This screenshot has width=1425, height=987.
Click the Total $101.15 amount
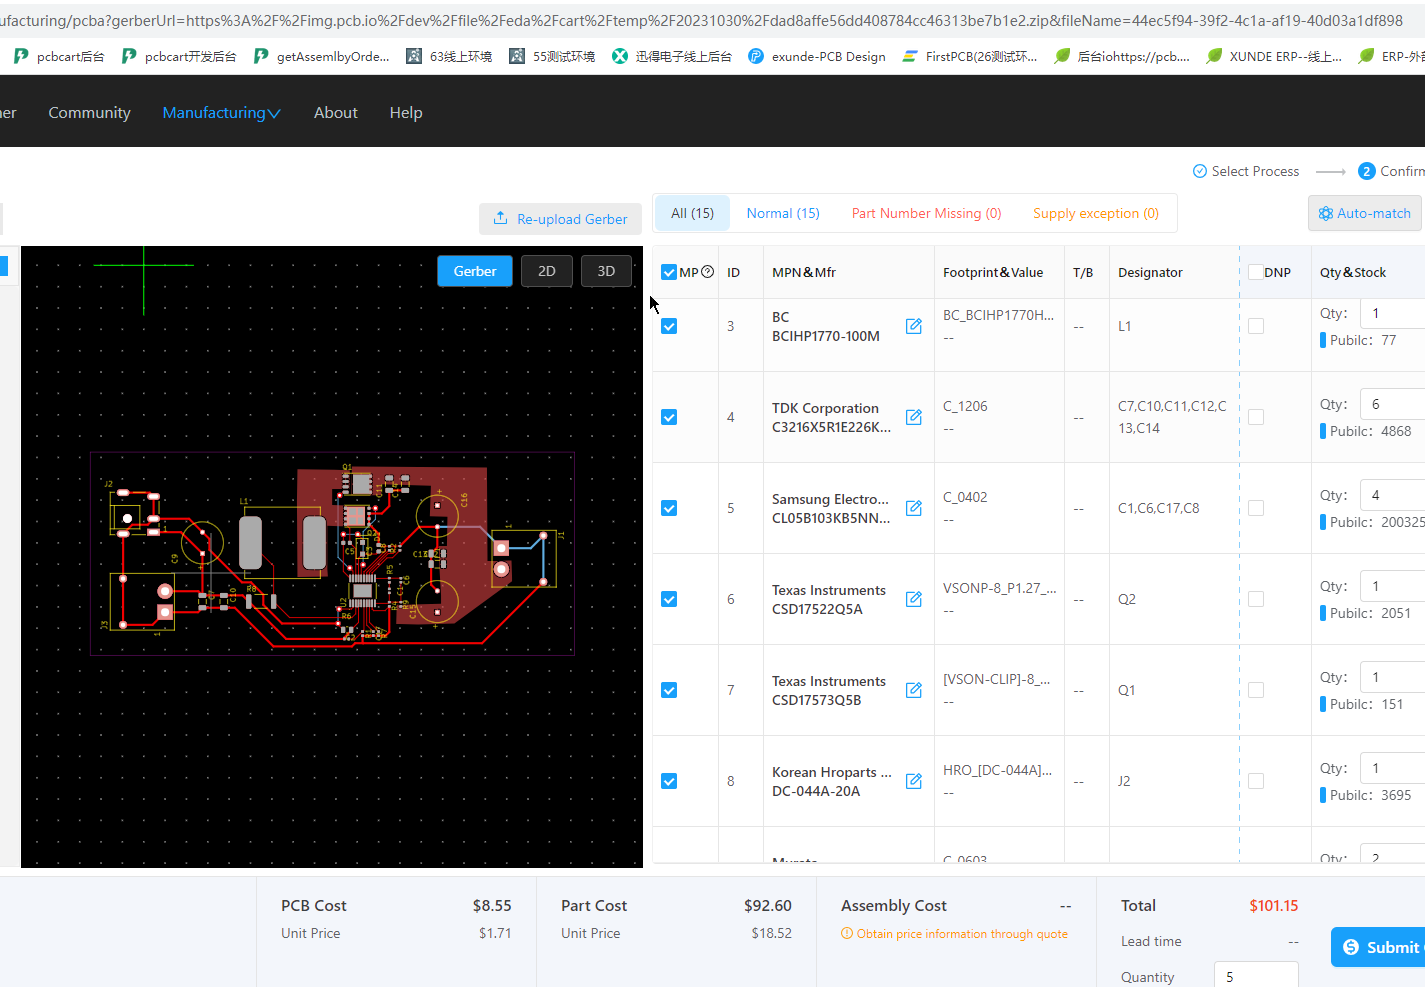(x=1273, y=905)
